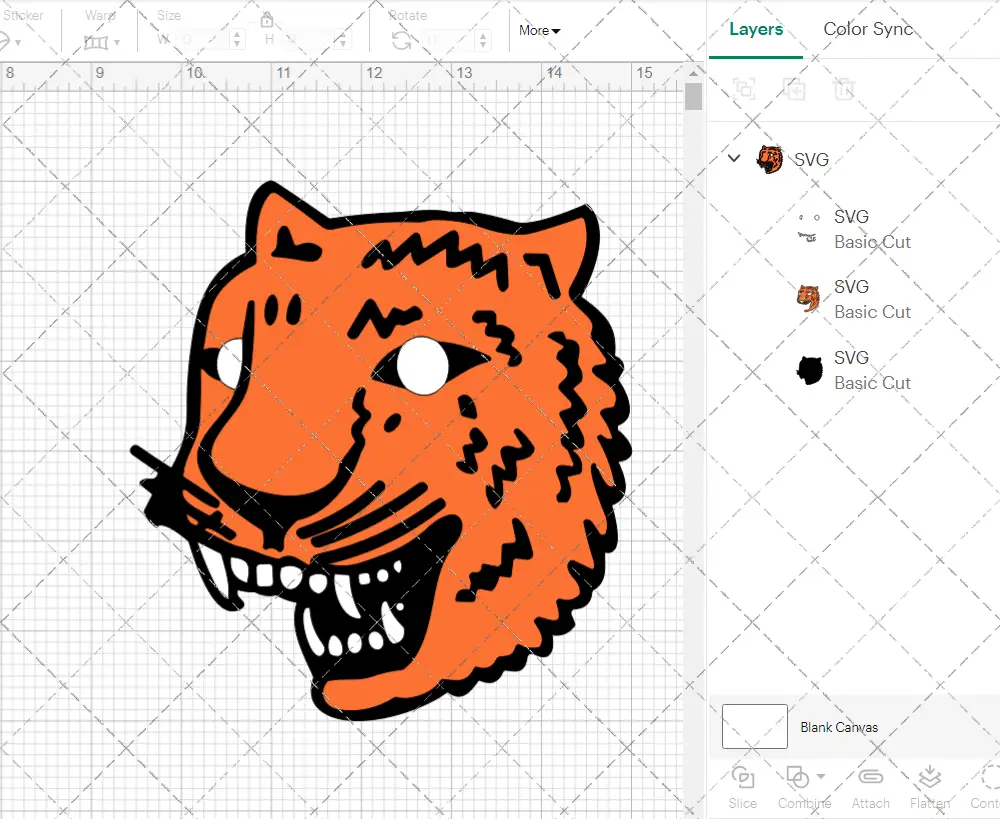Screen dimensions: 1000x819
Task: Click the vertical scrollbar thumb
Action: point(693,97)
